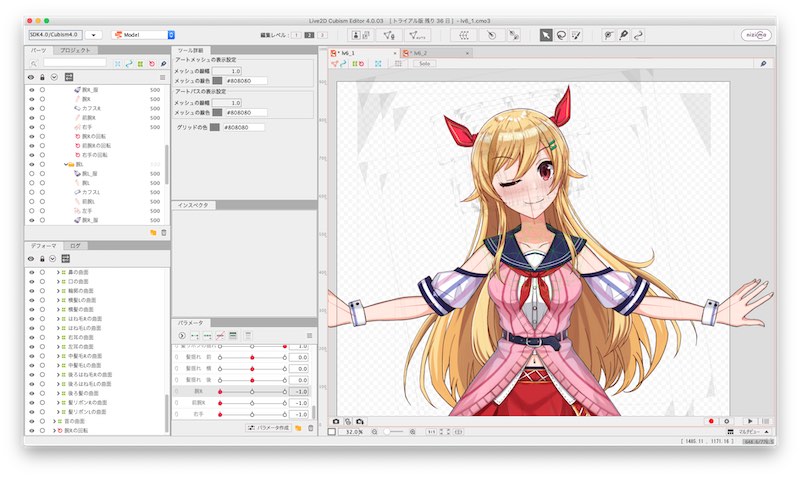Click the search magnifier in Parts panel
This screenshot has height=477, width=800.
point(34,64)
